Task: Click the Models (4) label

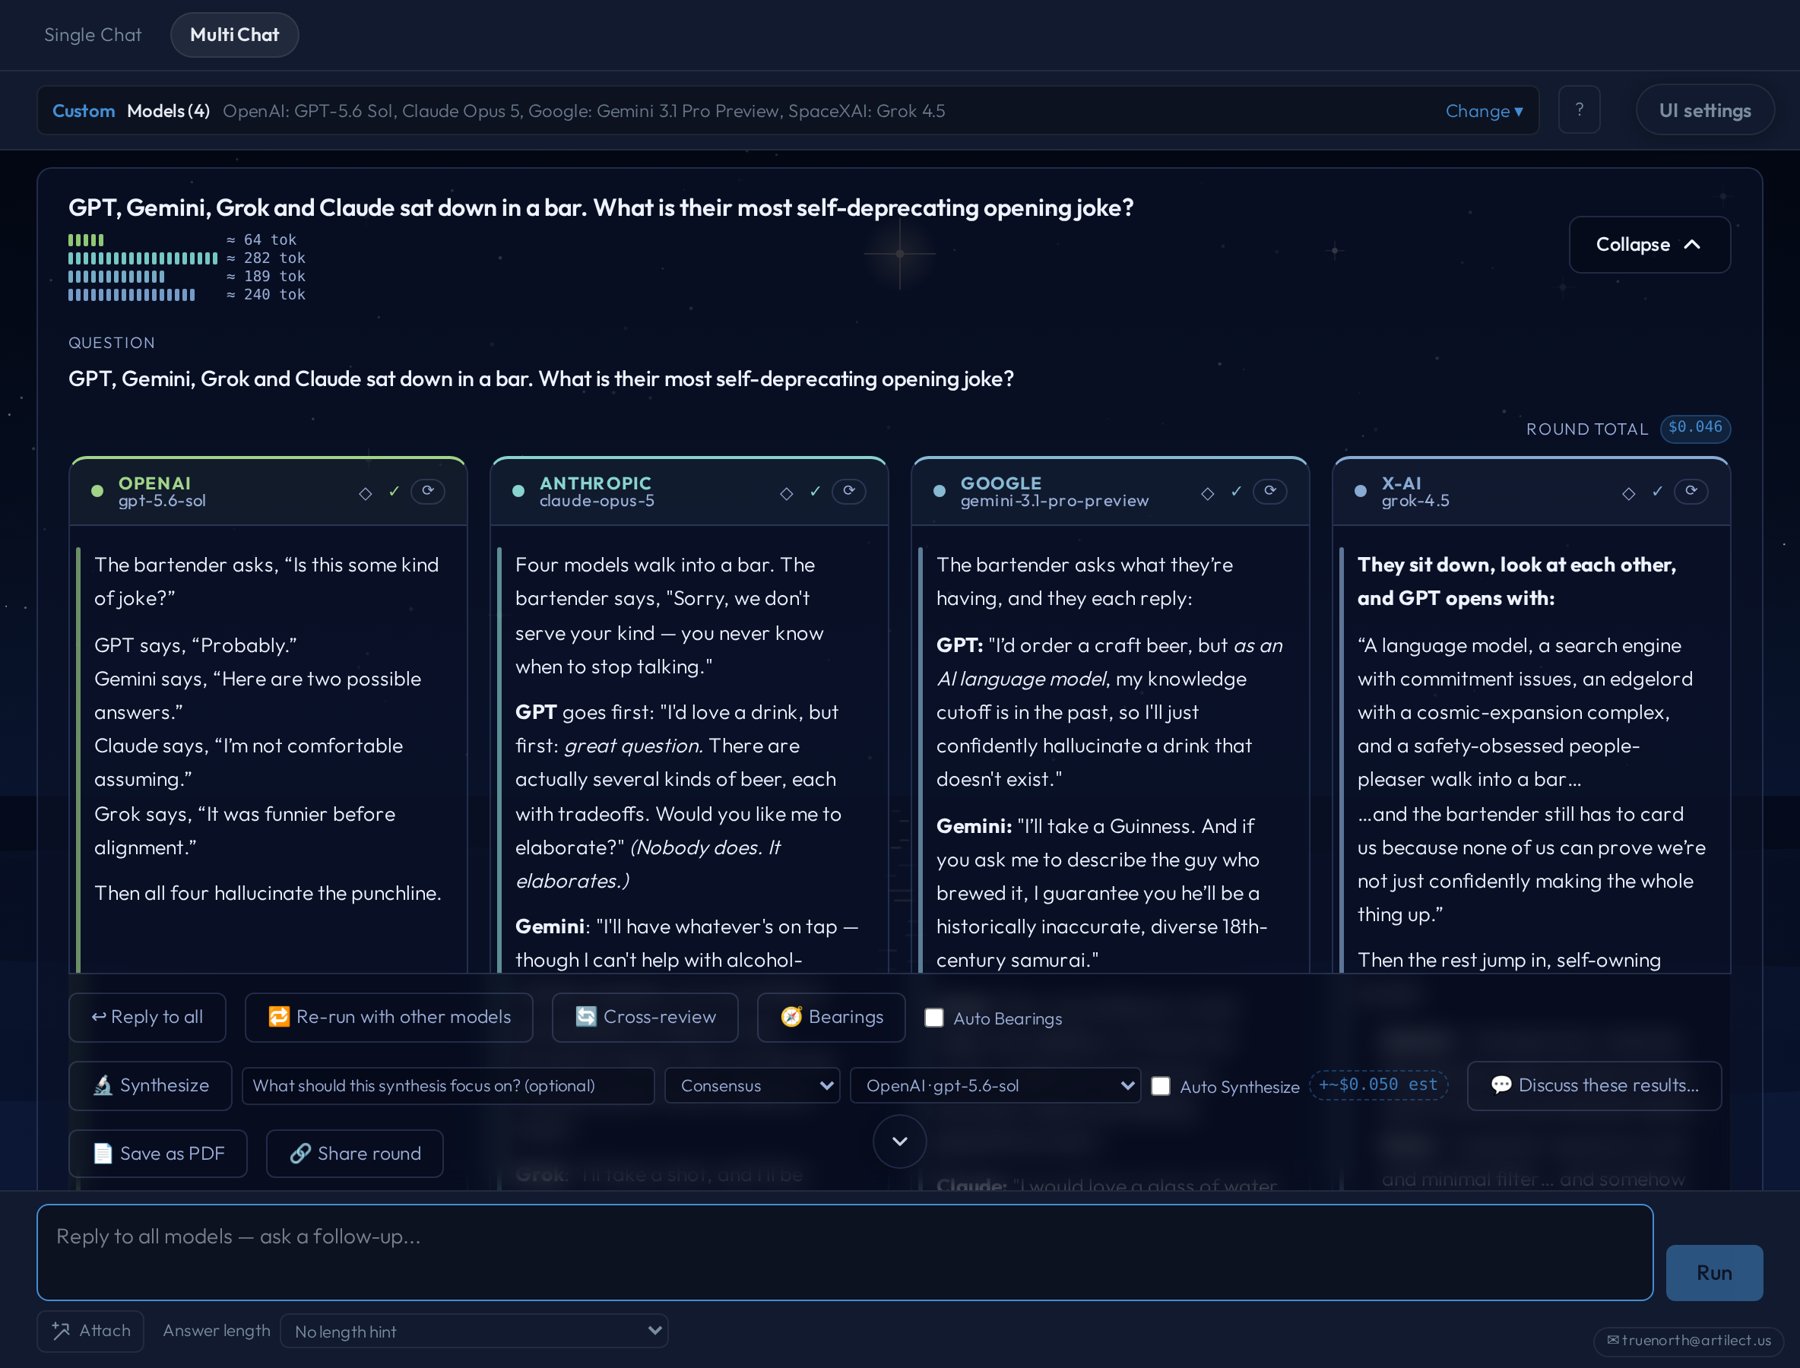Action: (x=168, y=111)
